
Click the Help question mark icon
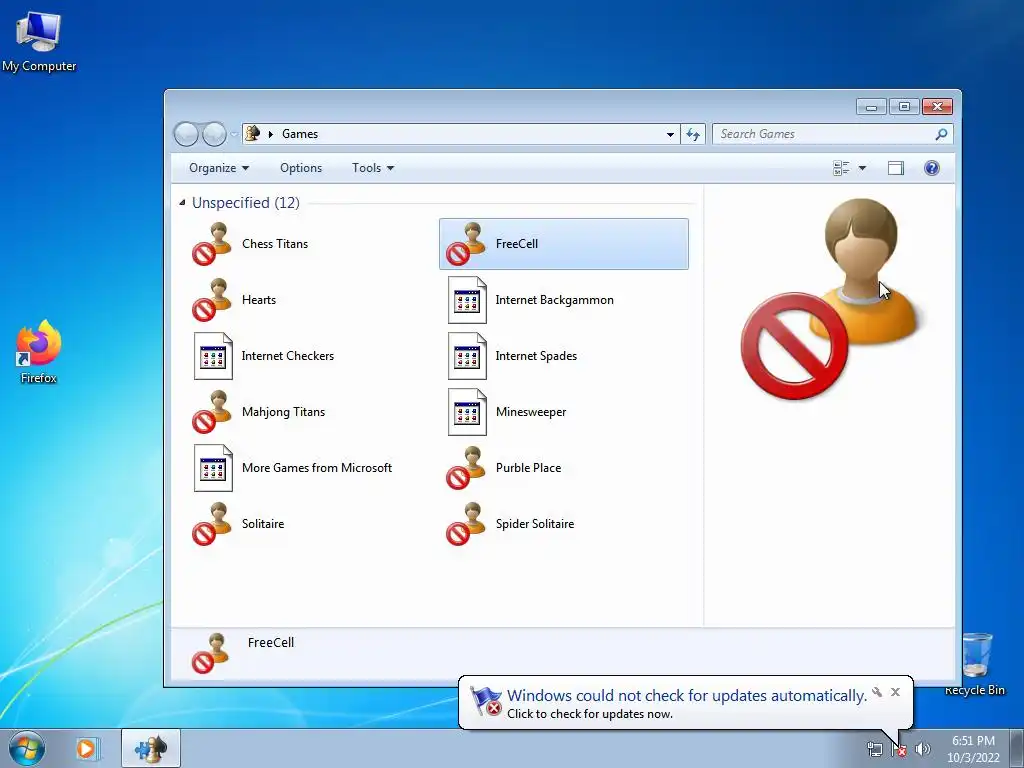[932, 168]
